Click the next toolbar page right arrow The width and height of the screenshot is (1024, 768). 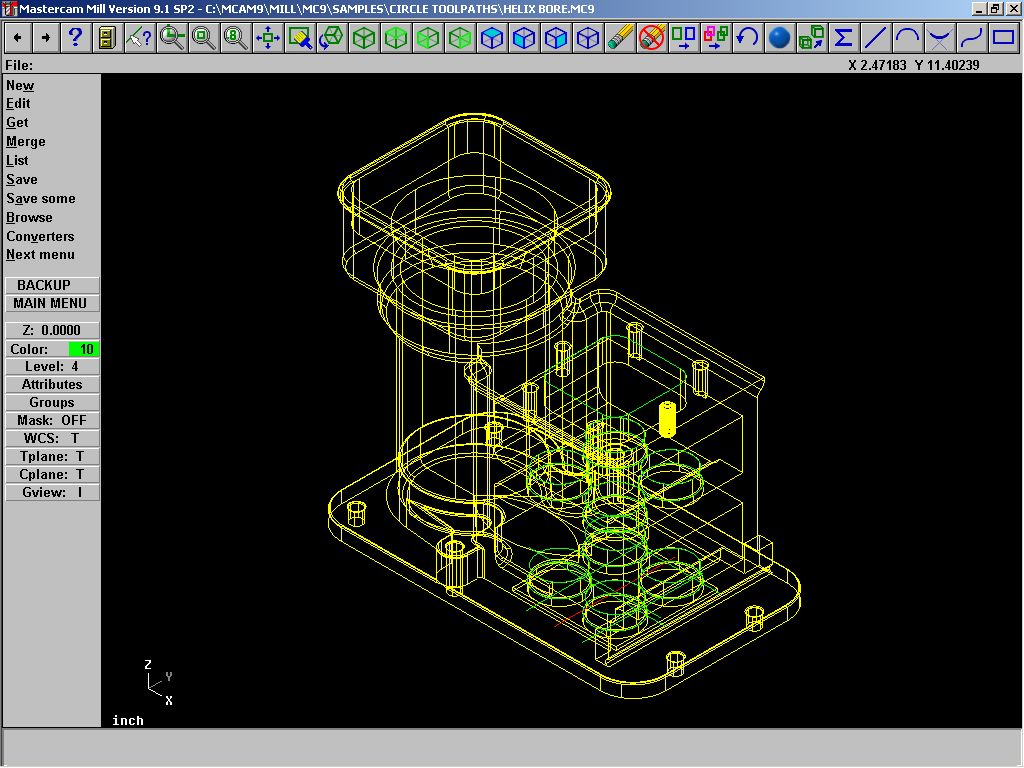[x=46, y=38]
